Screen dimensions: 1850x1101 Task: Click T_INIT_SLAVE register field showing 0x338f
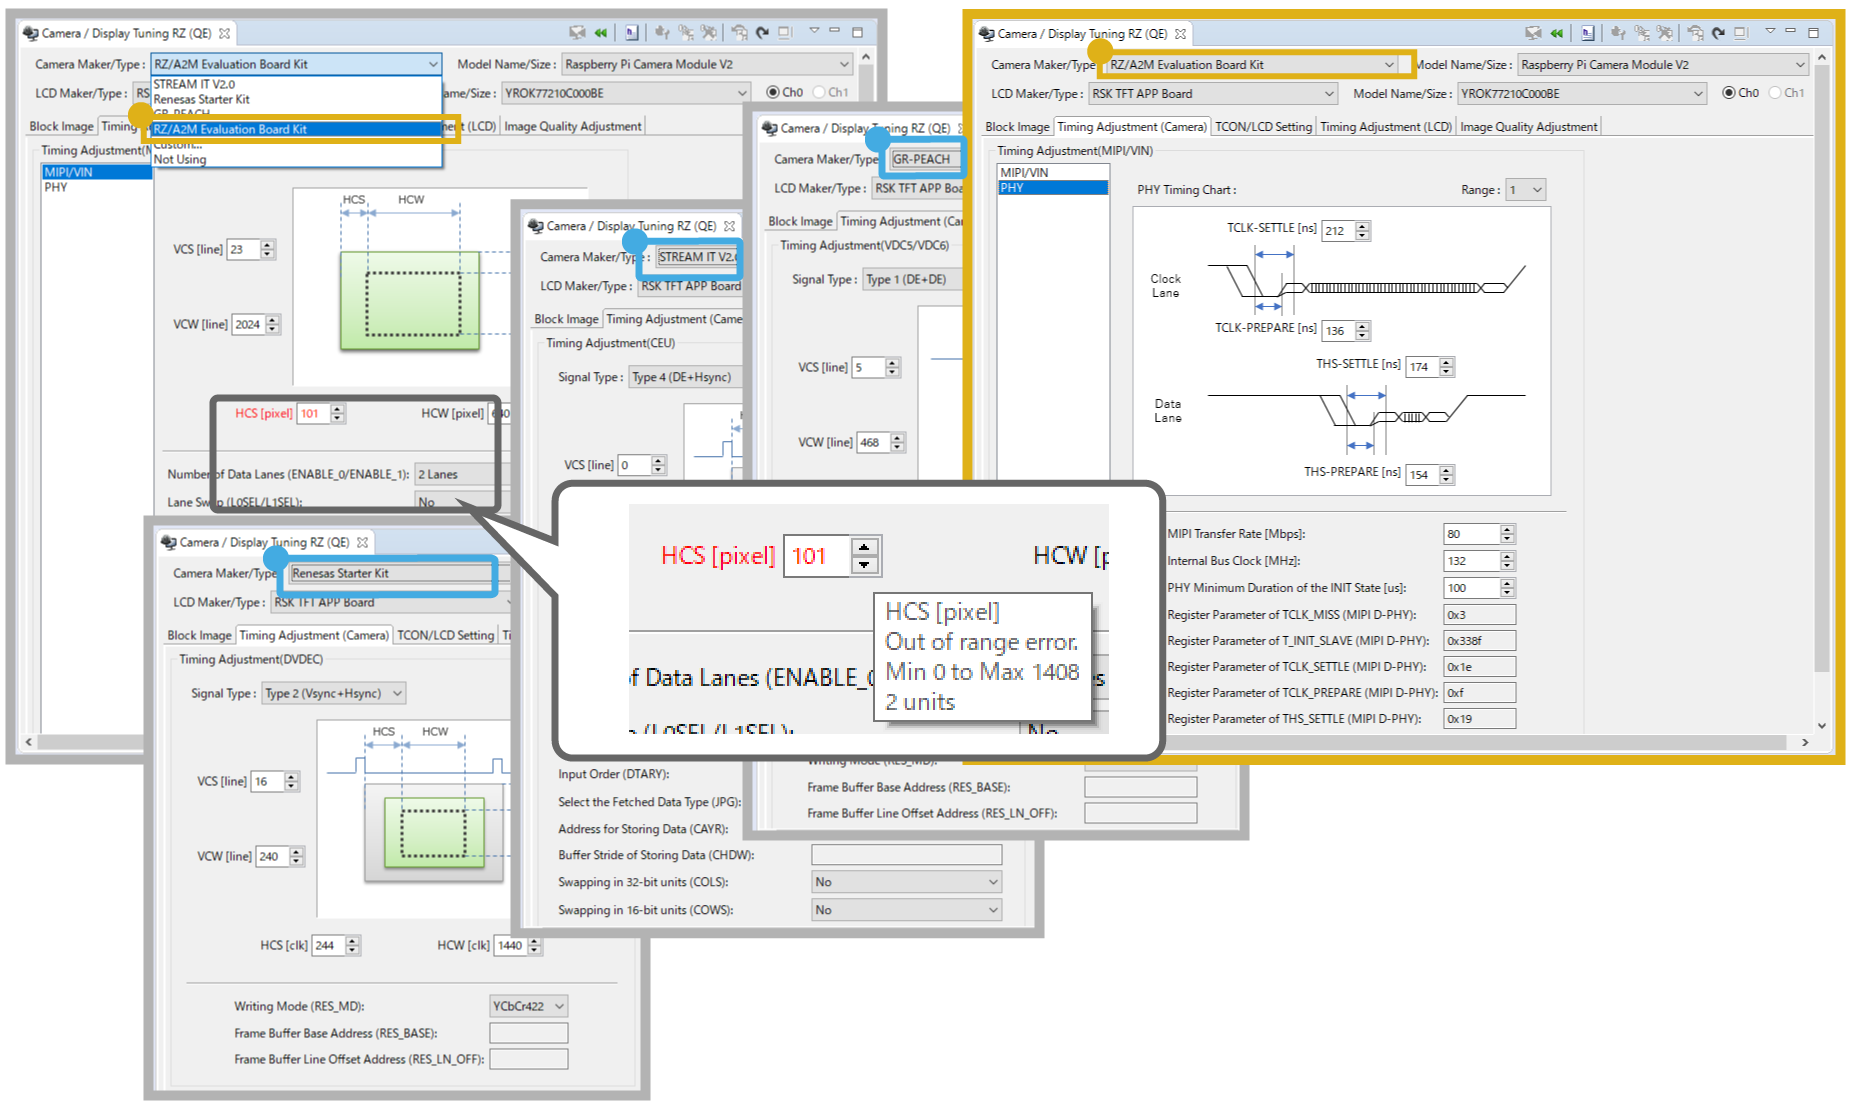click(x=1480, y=641)
